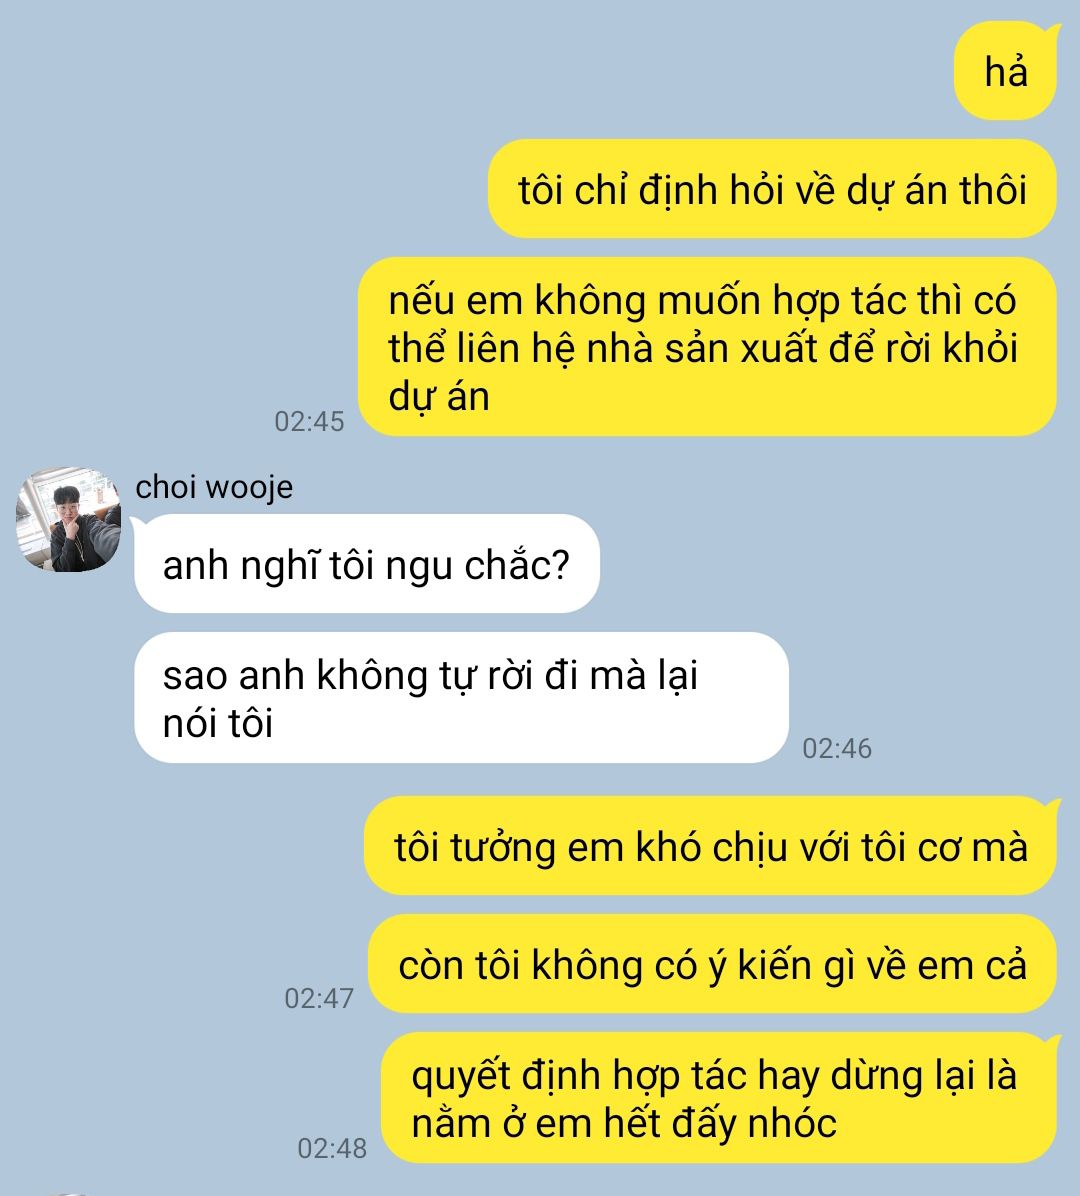The height and width of the screenshot is (1196, 1080).
Task: Tap the tail on 'tôi tưởng em khó chịu' bubble
Action: coord(1053,805)
